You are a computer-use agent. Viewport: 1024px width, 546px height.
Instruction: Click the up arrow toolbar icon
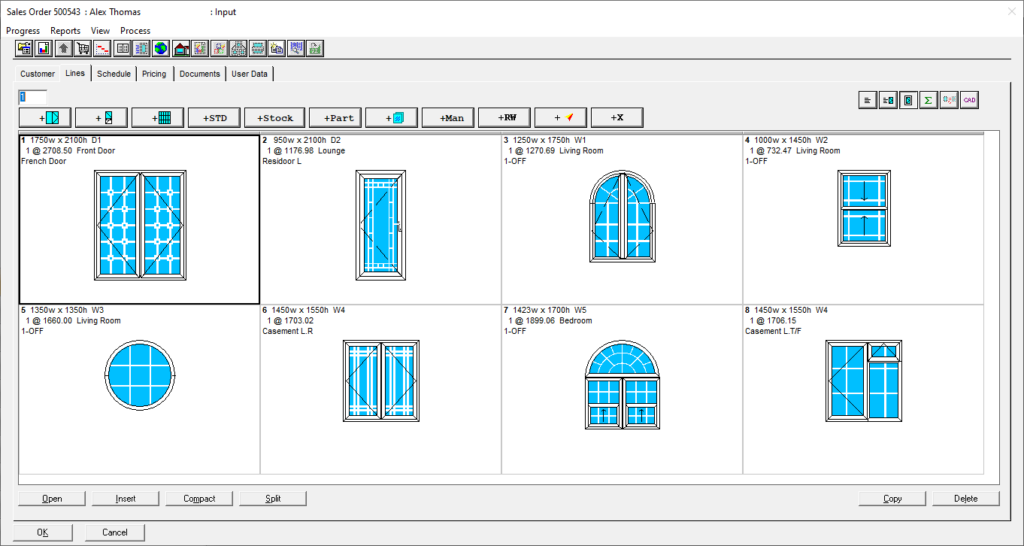tap(63, 48)
